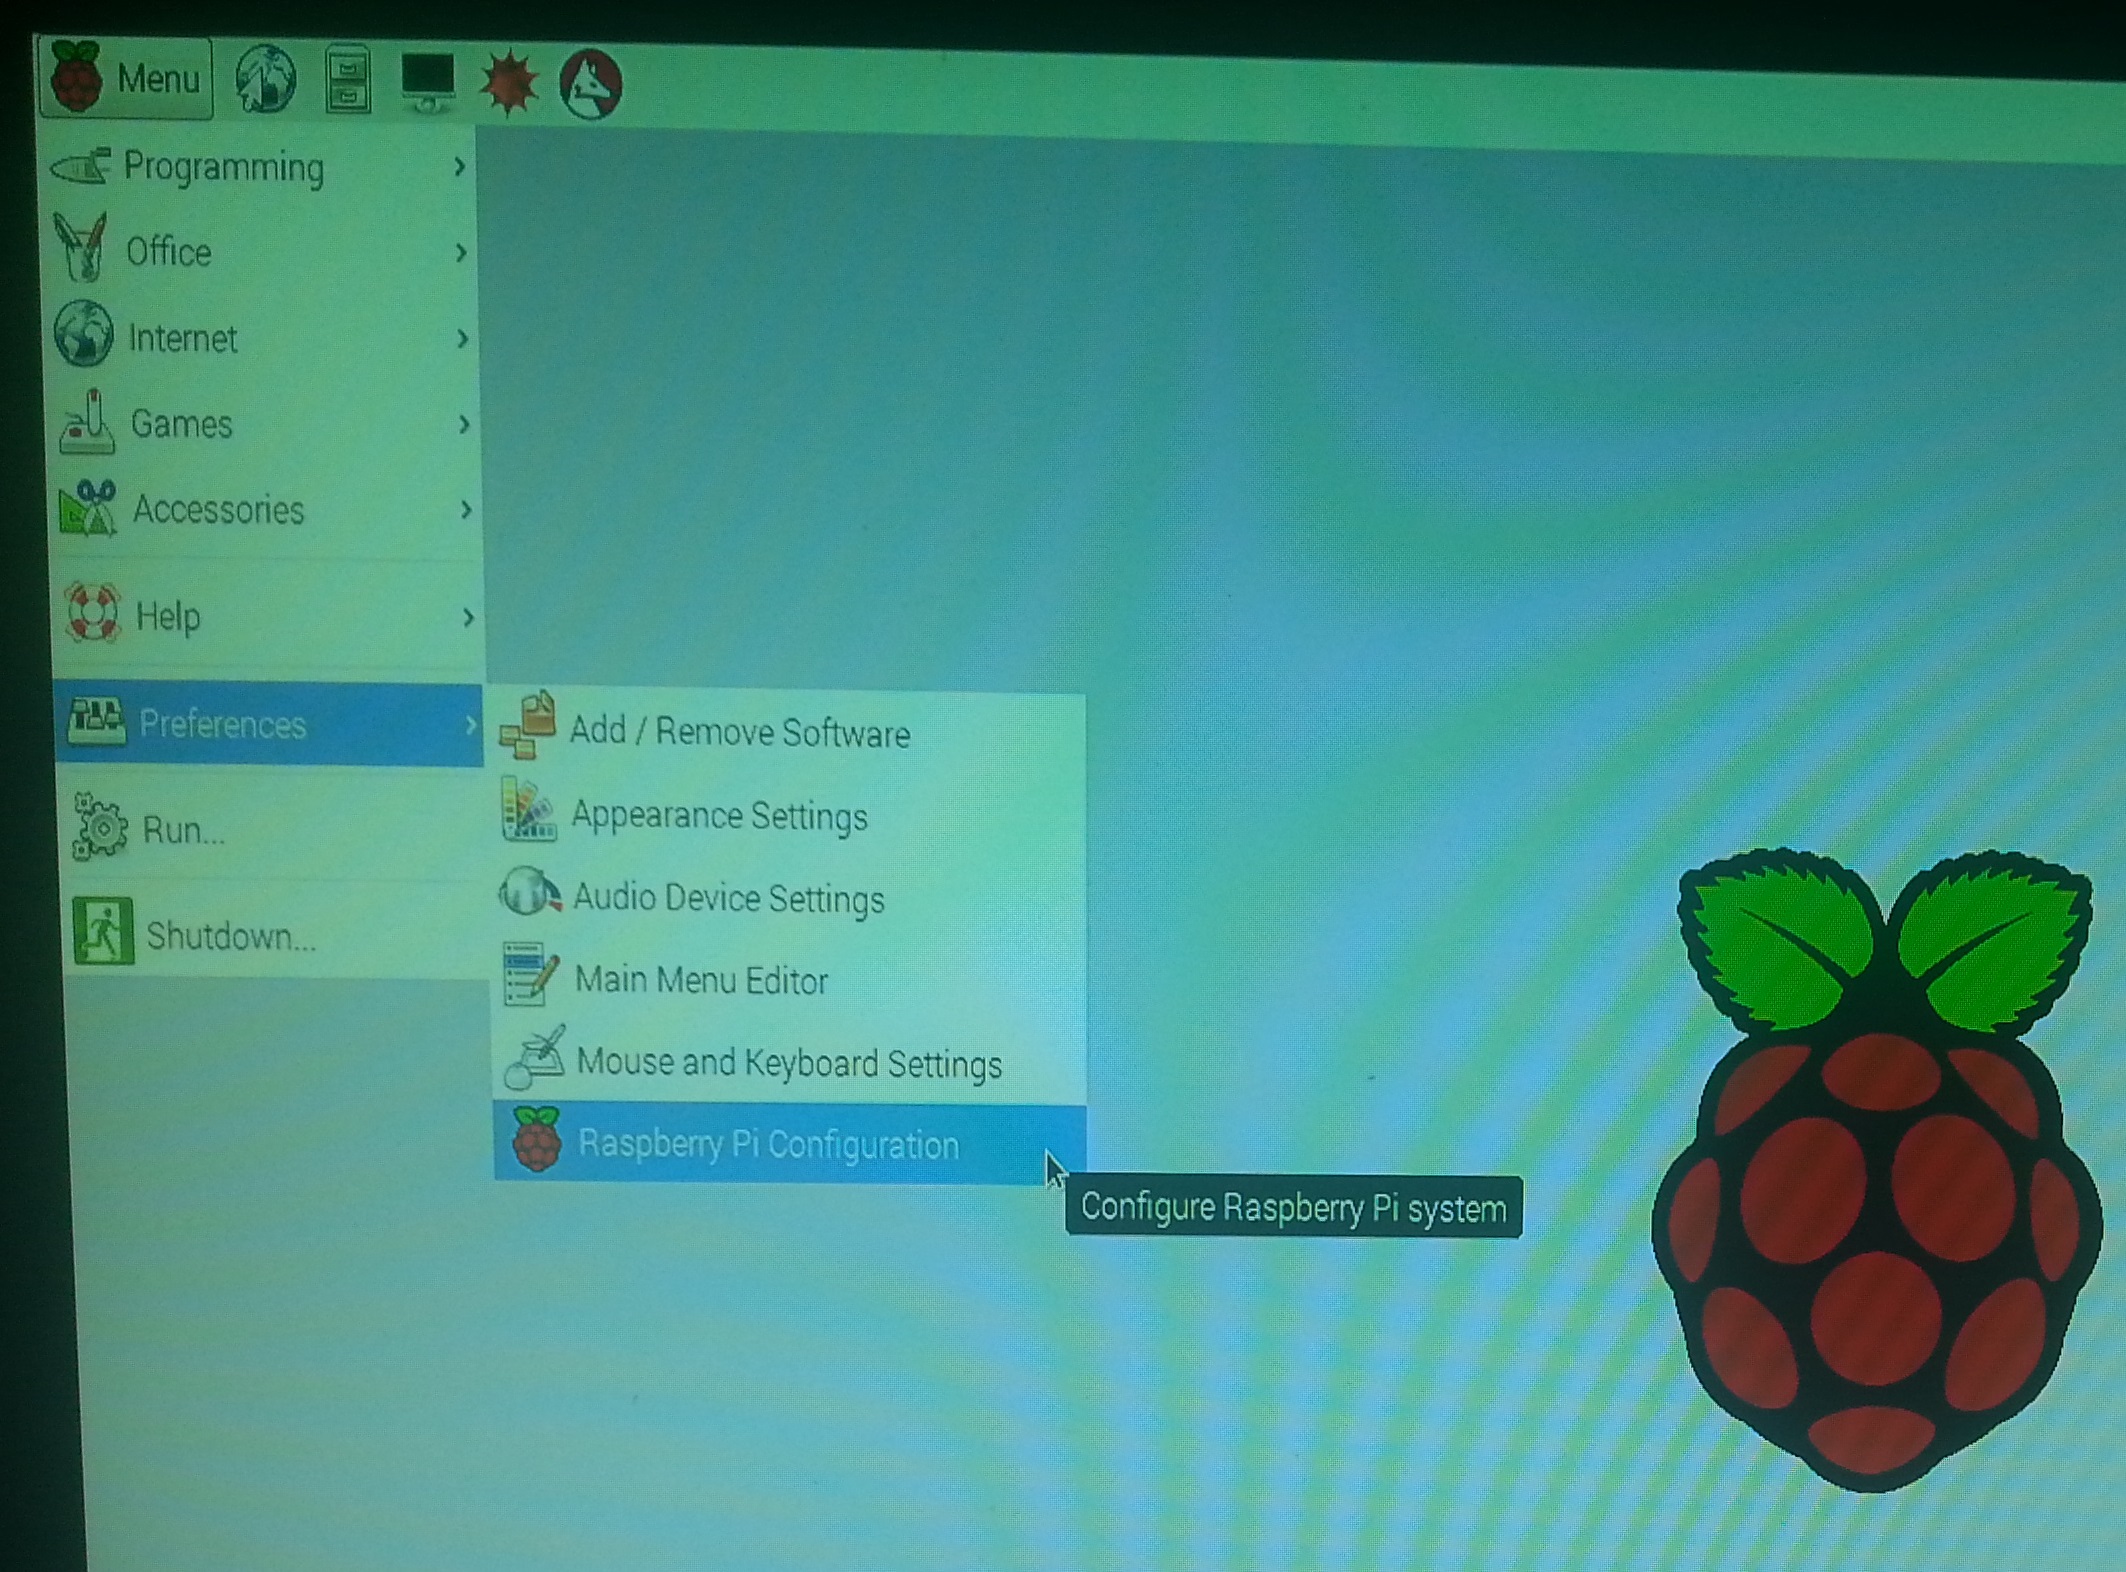
Task: Open the Mathematica red spiky icon
Action: click(509, 82)
